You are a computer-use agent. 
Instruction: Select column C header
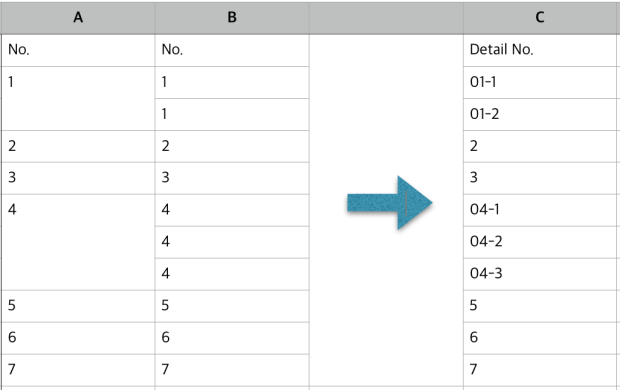(540, 18)
